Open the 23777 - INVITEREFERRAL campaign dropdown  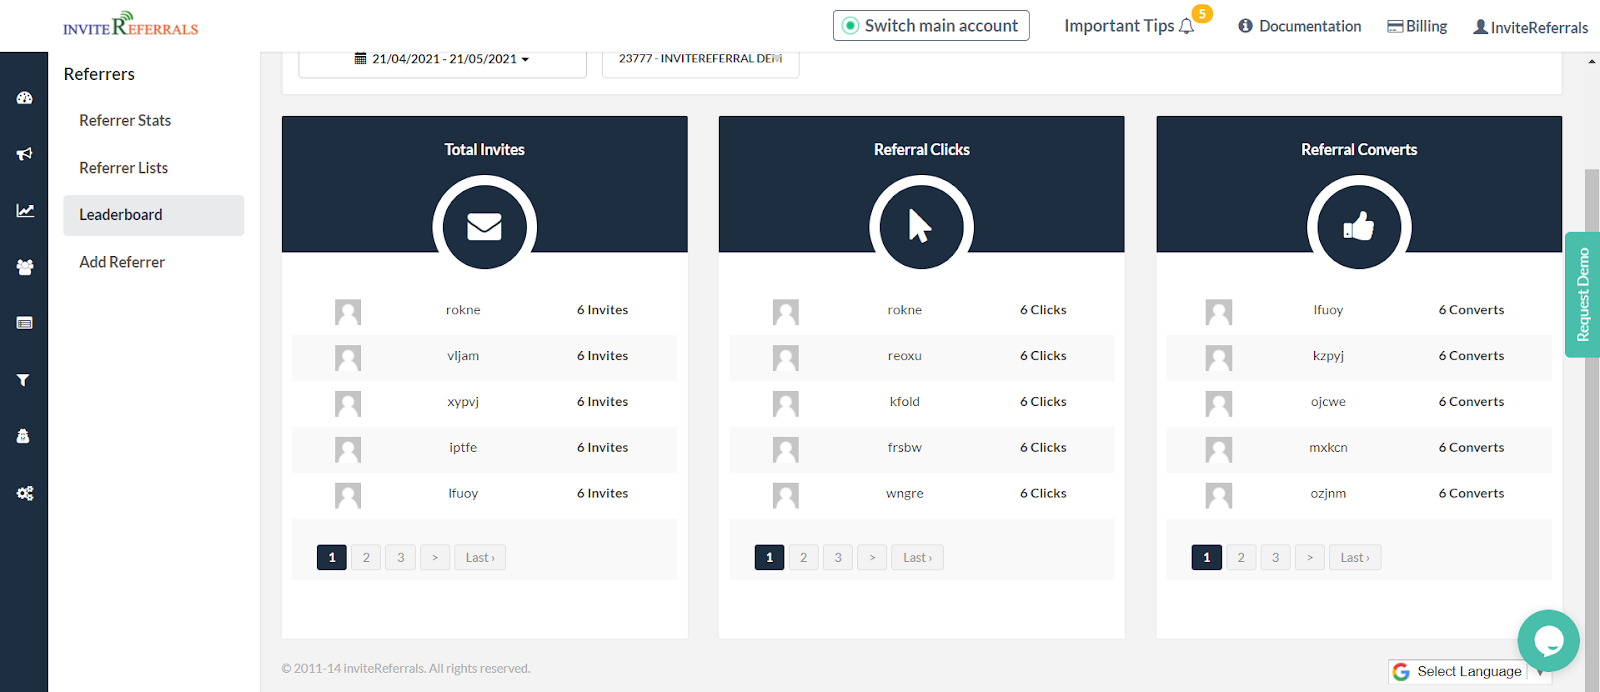[x=700, y=60]
